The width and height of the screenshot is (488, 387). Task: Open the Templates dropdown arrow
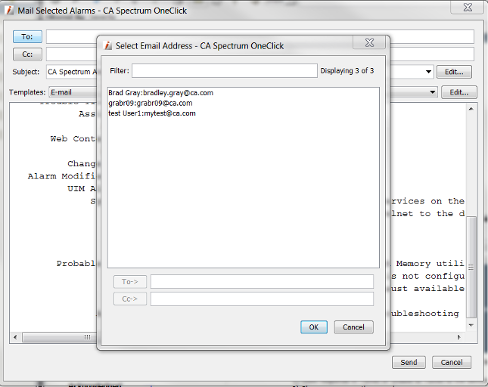tap(432, 92)
